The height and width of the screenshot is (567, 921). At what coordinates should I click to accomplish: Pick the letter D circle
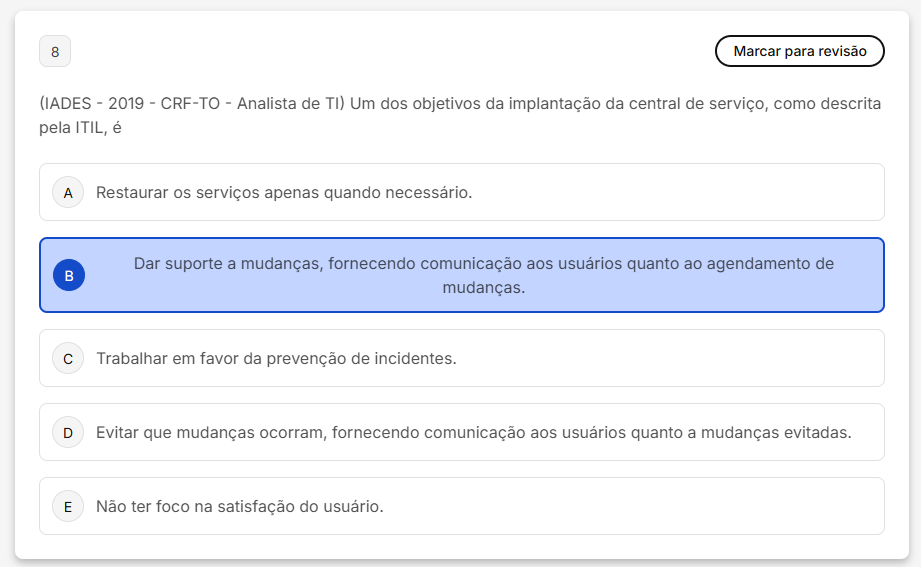click(x=68, y=432)
